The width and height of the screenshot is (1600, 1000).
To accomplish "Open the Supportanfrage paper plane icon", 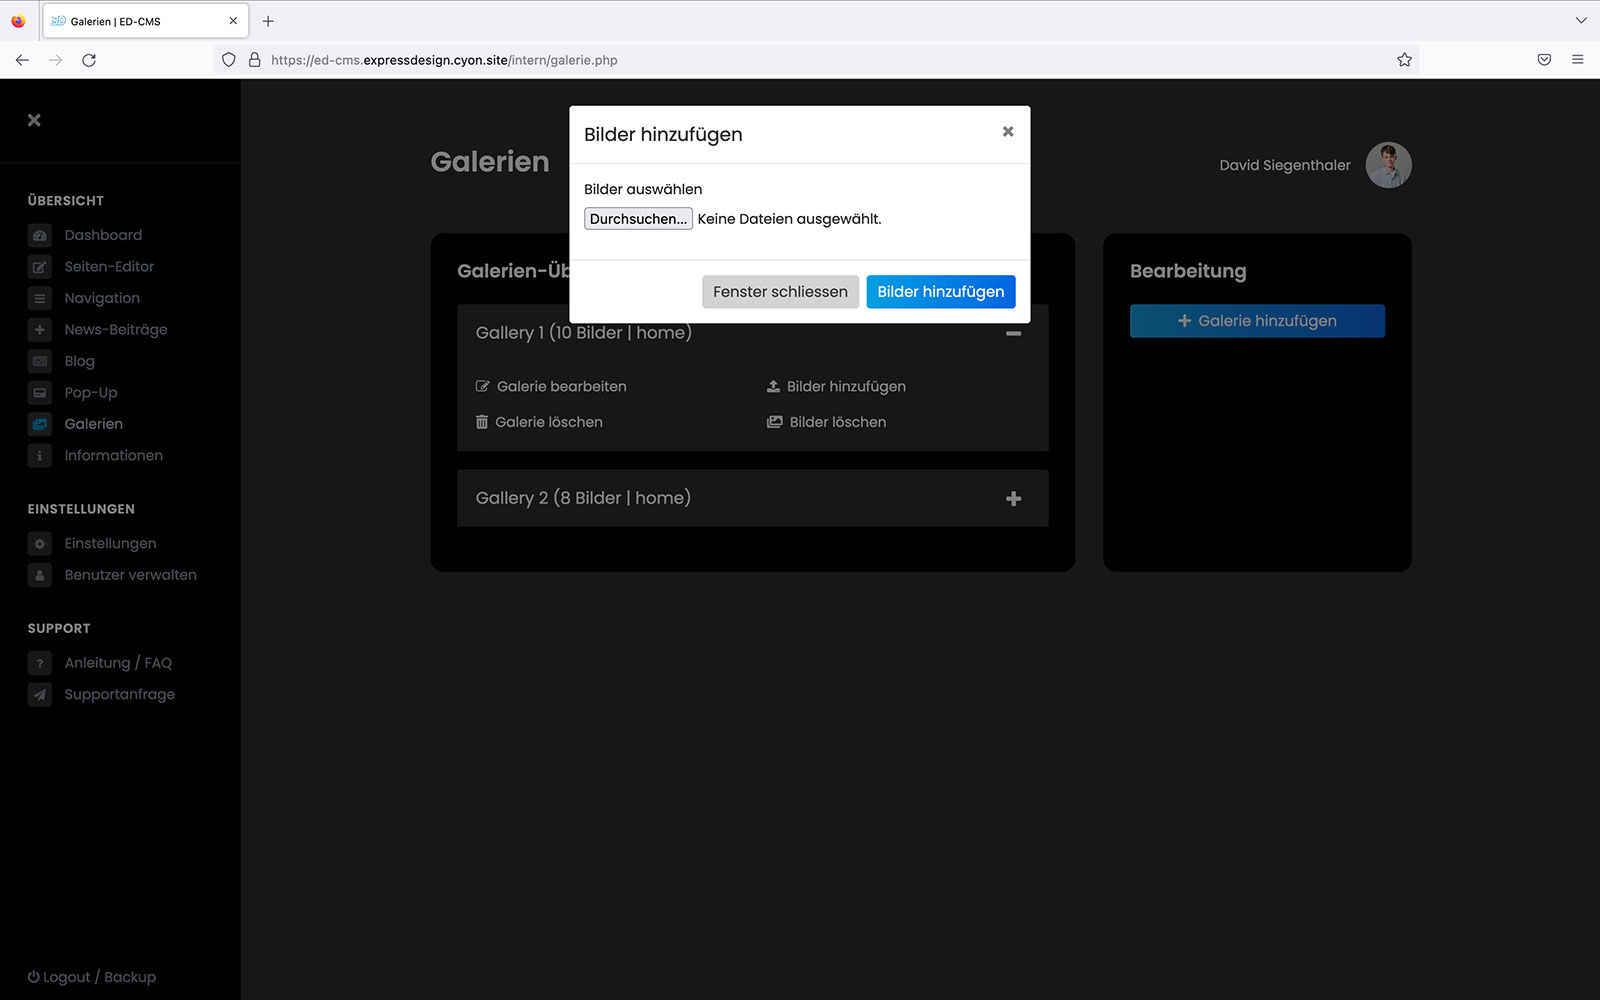I will pyautogui.click(x=40, y=695).
